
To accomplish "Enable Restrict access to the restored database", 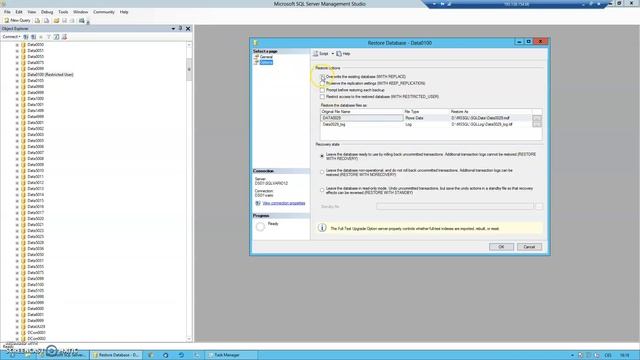I will (x=322, y=97).
